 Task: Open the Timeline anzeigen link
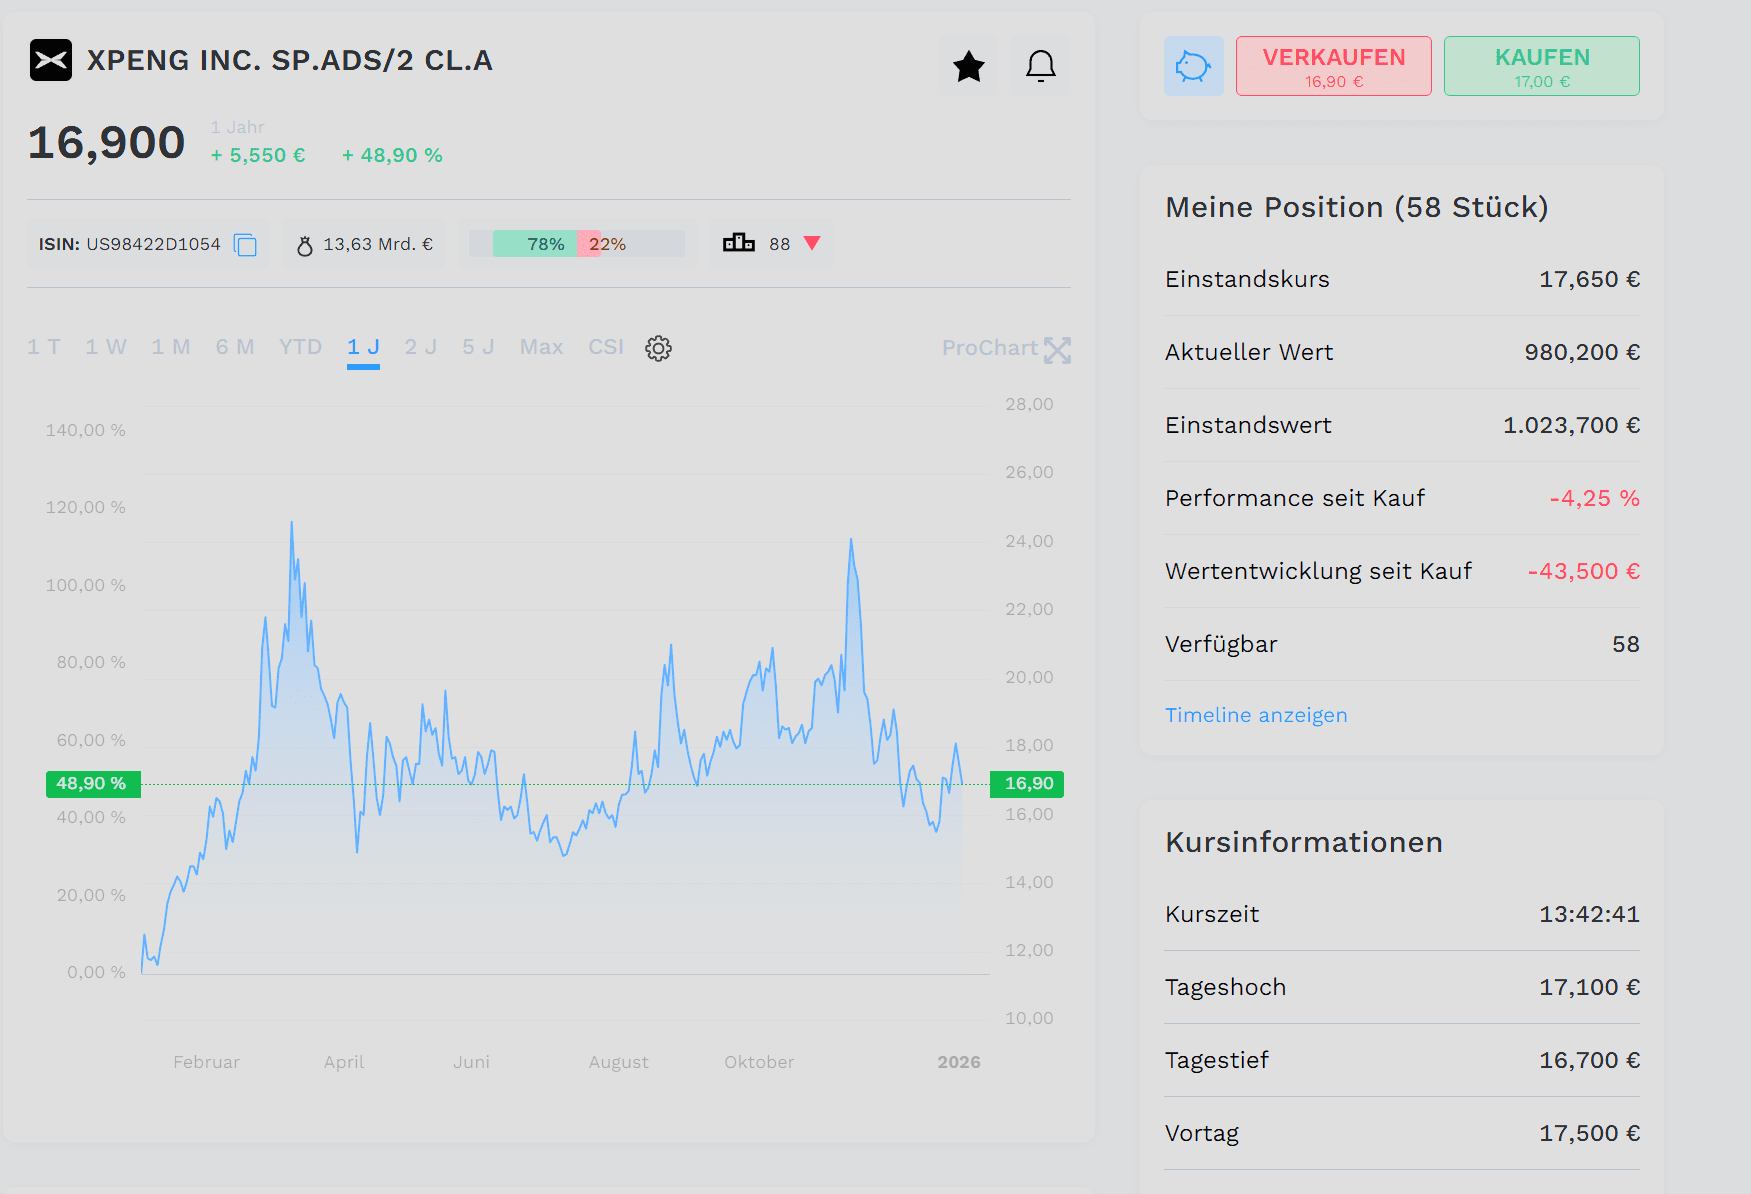(x=1256, y=715)
